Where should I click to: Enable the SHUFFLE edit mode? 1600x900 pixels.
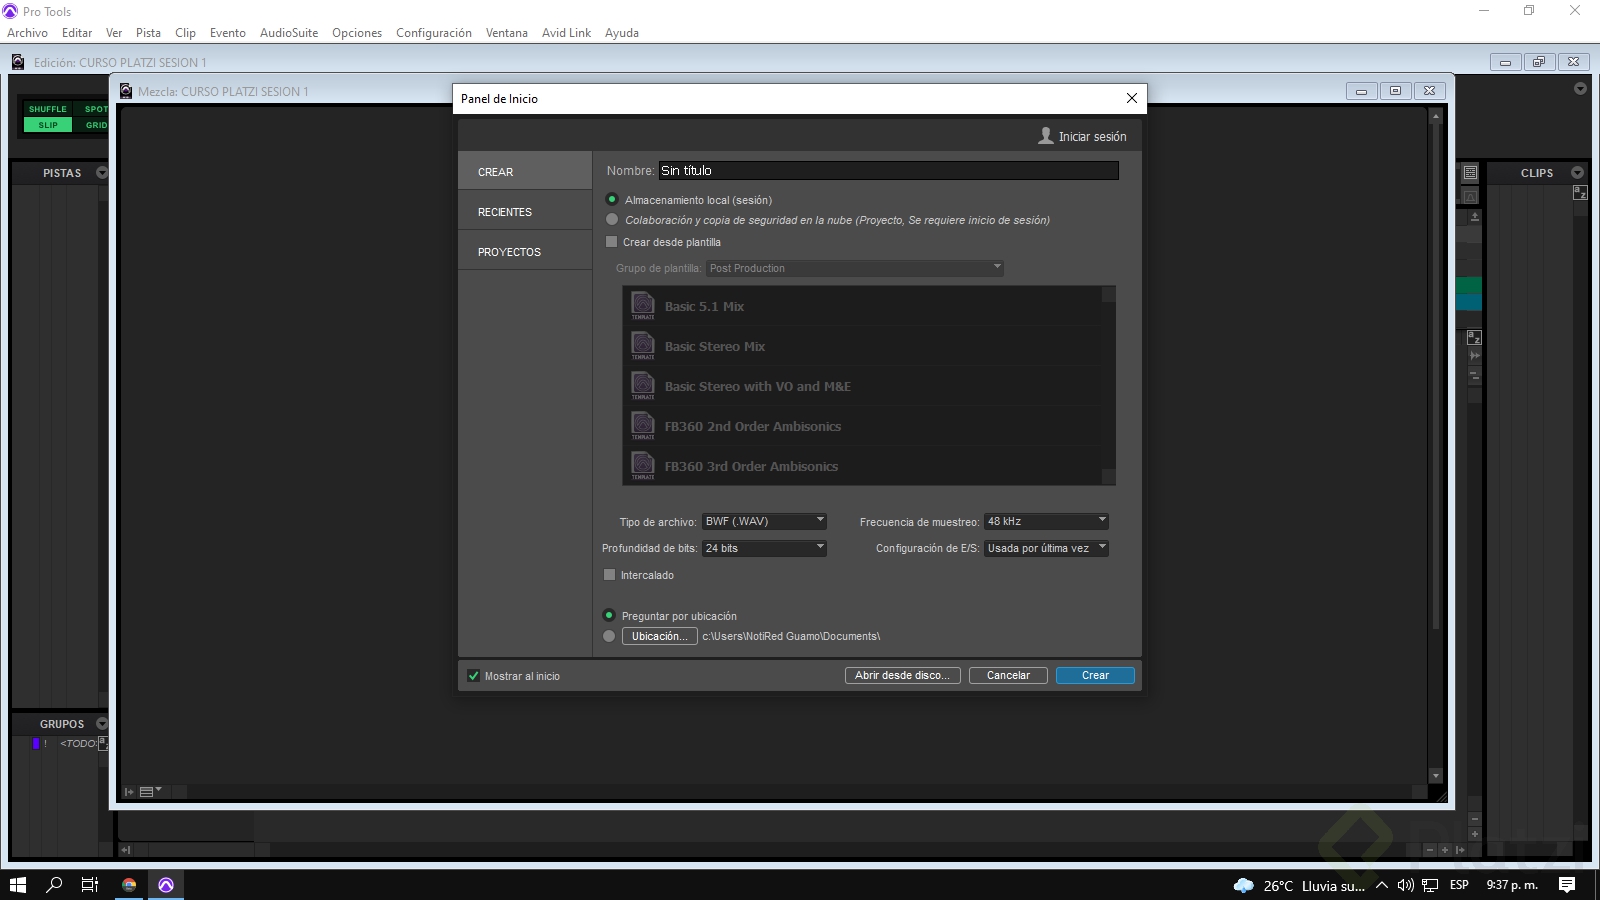[47, 109]
